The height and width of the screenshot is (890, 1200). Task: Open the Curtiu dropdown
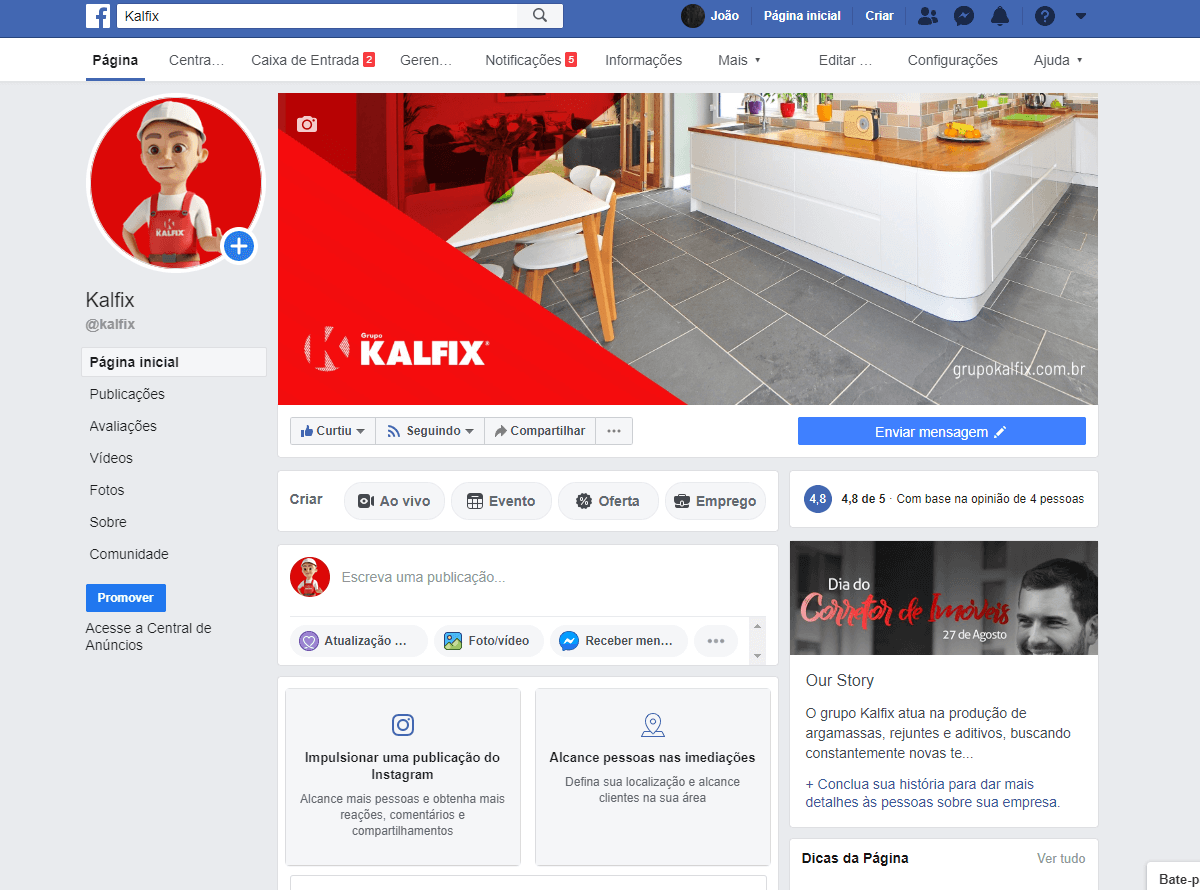click(x=334, y=431)
